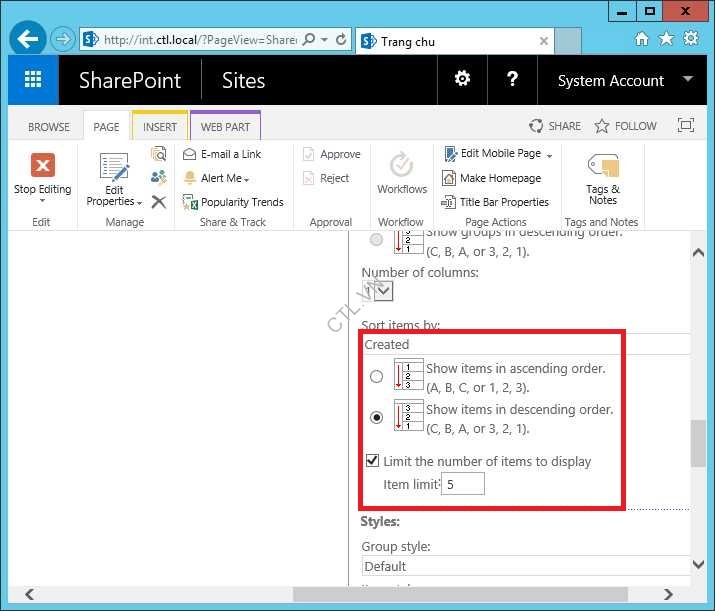Click the Stop Editing icon

[42, 166]
